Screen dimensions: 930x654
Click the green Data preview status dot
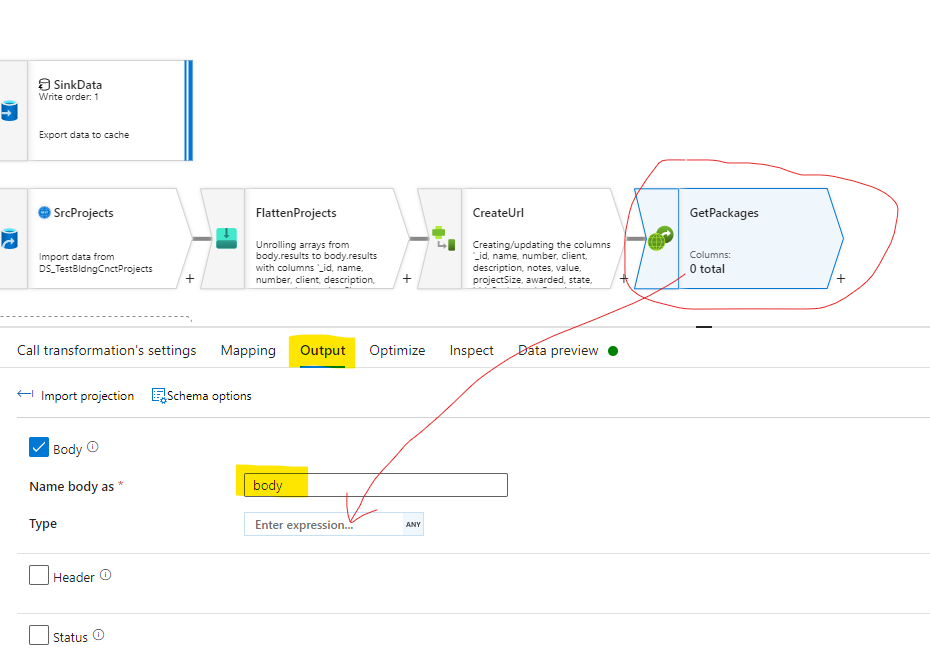click(x=613, y=351)
